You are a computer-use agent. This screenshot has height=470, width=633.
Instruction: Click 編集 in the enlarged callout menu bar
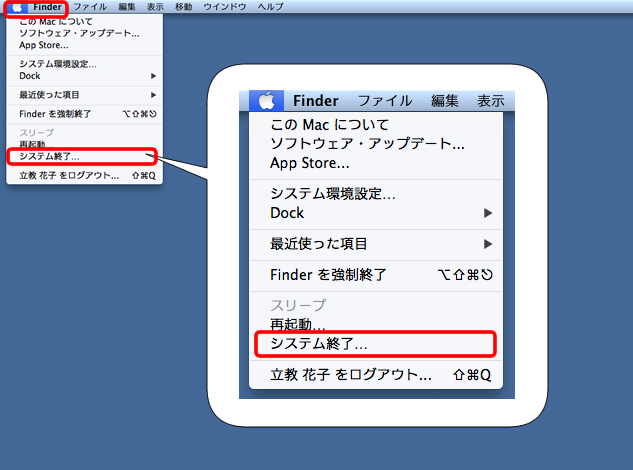coord(444,101)
